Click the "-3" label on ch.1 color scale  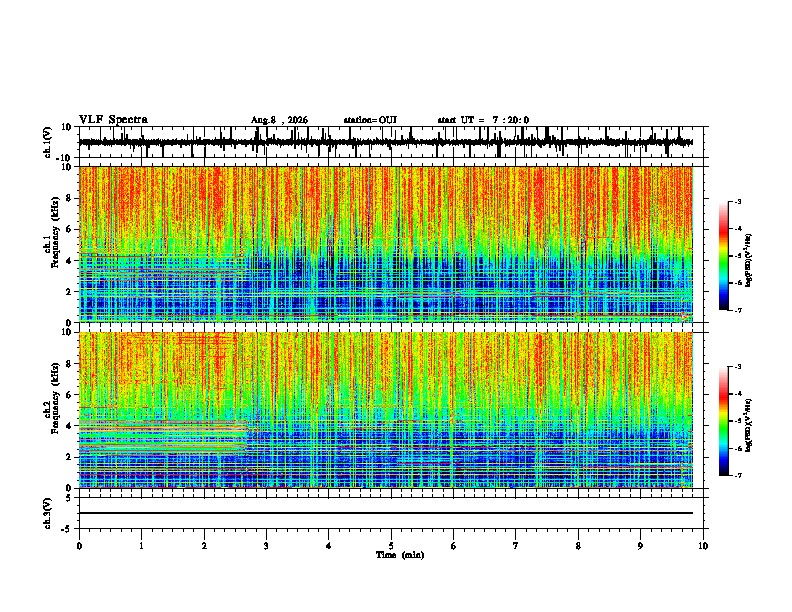pyautogui.click(x=737, y=201)
